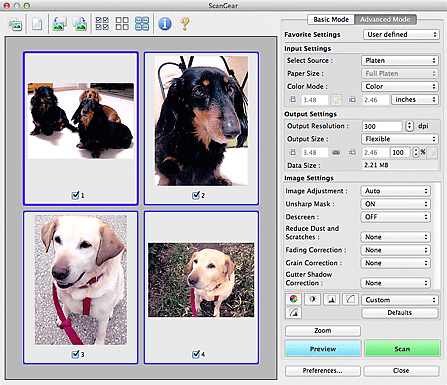Open the Gutter Shadow Correction dropdown
Image resolution: width=447 pixels, height=385 pixels.
tap(396, 283)
